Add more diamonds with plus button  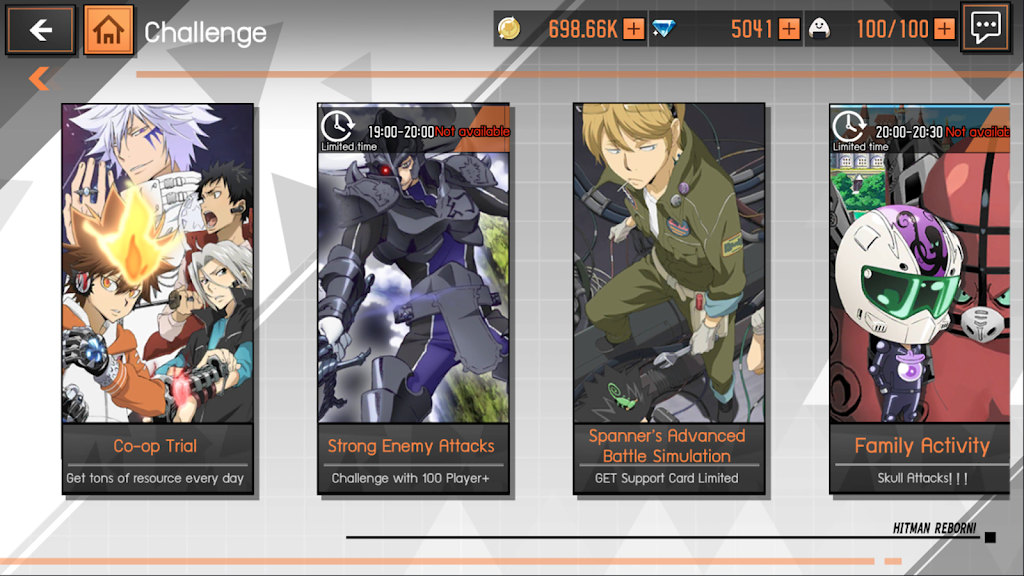click(789, 29)
